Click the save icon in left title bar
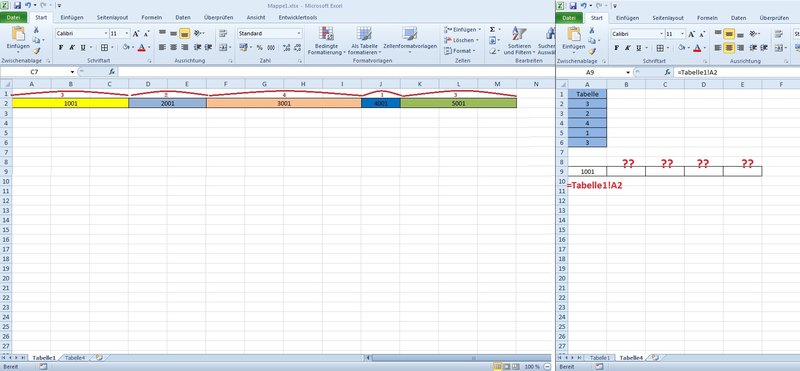 17,5
